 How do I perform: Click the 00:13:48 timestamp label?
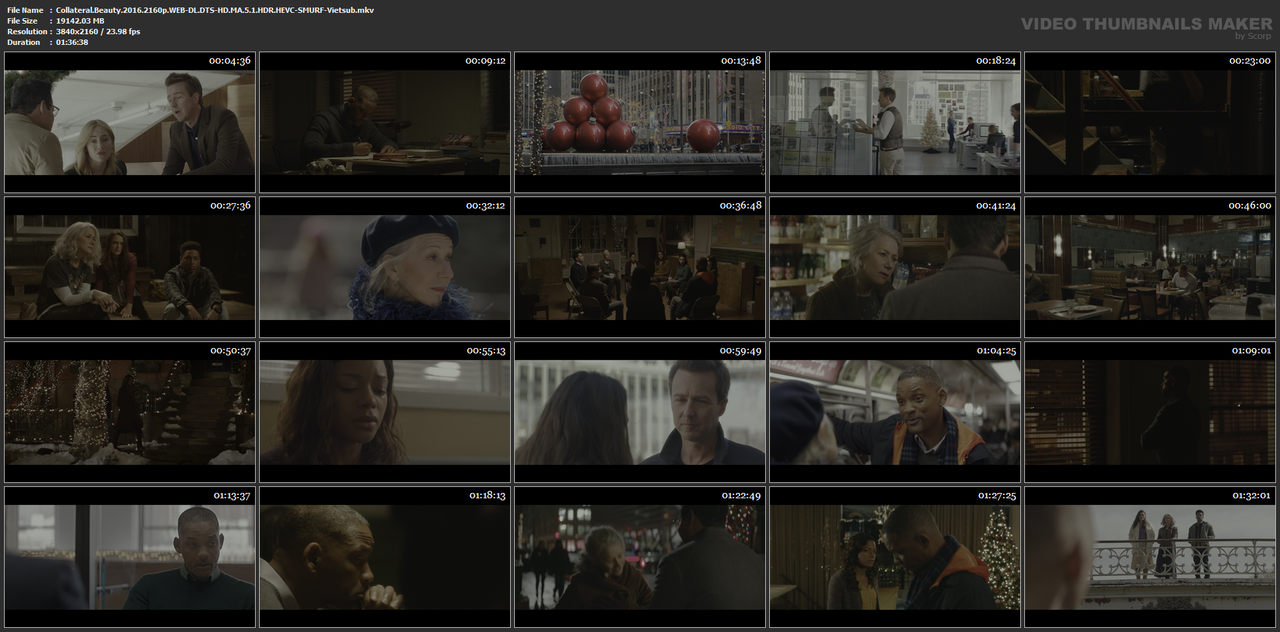point(741,61)
